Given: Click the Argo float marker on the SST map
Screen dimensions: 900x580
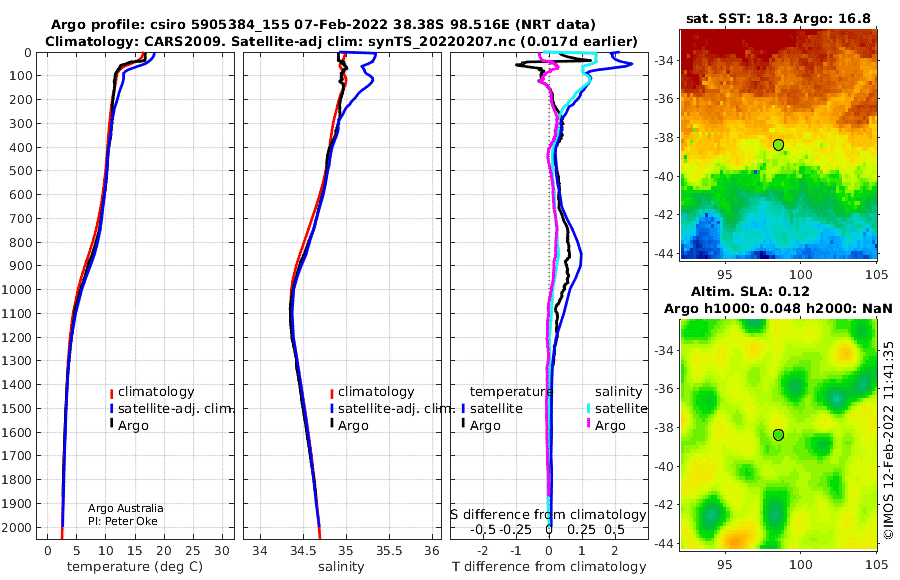Looking at the screenshot, I should tap(778, 145).
